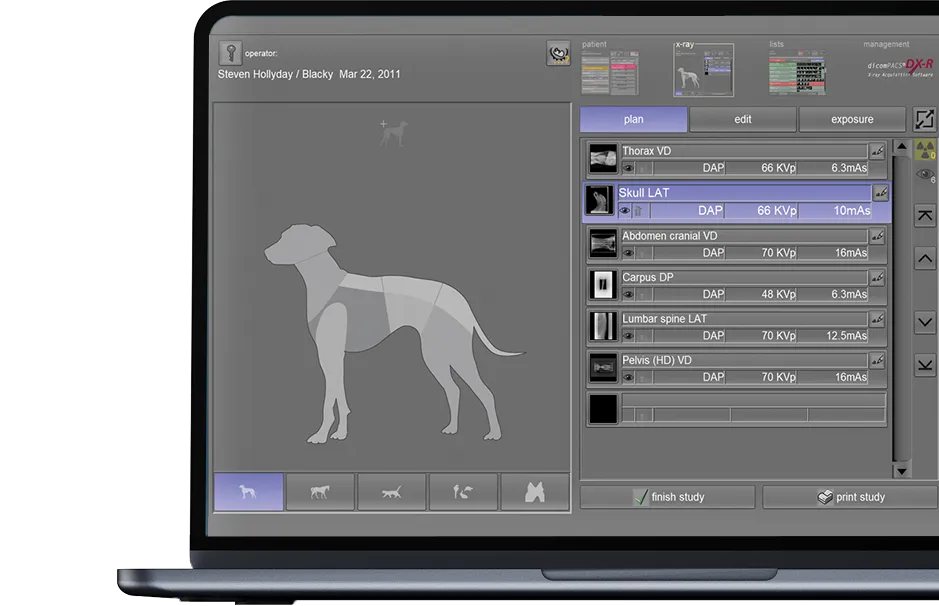This screenshot has height=606, width=939.
Task: Click the fullscreen expand arrows icon
Action: [x=924, y=120]
